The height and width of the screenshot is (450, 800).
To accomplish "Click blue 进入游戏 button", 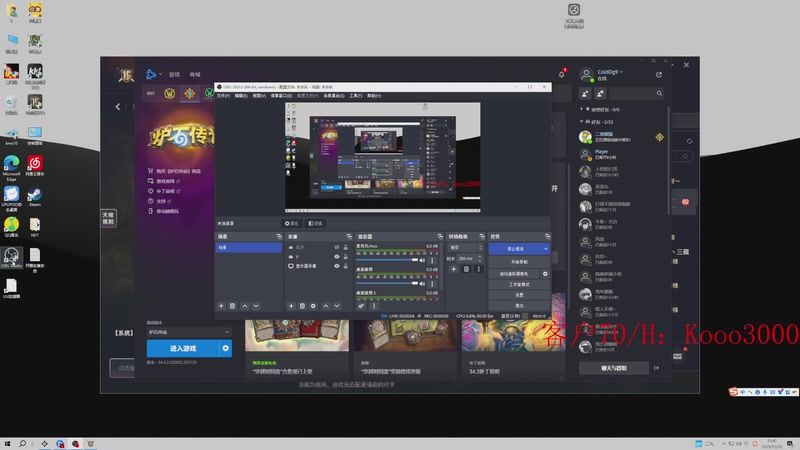I will 183,348.
